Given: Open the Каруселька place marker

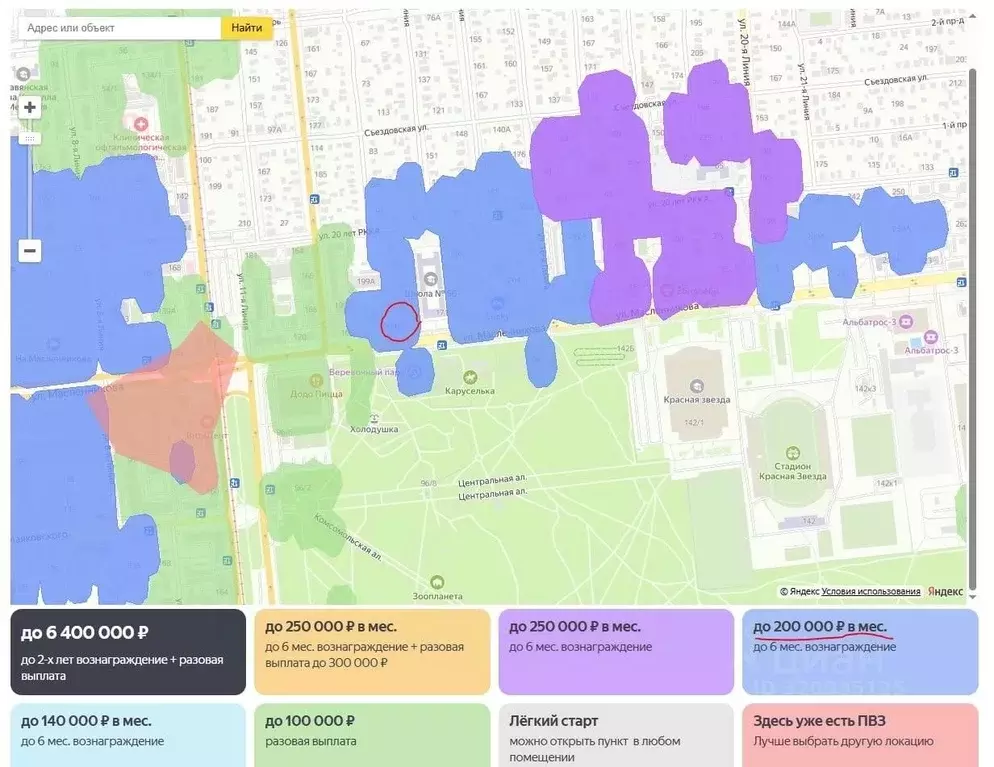Looking at the screenshot, I should (469, 377).
